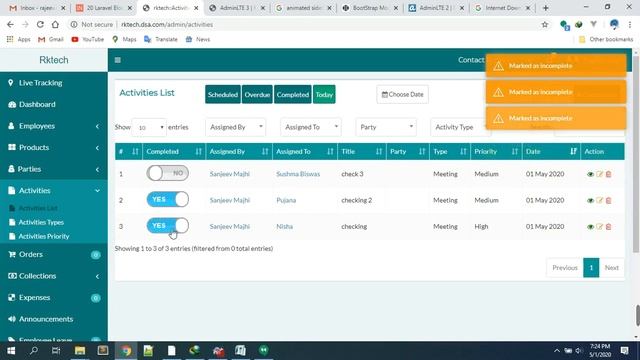
Task: Show Today's activities
Action: (x=324, y=94)
